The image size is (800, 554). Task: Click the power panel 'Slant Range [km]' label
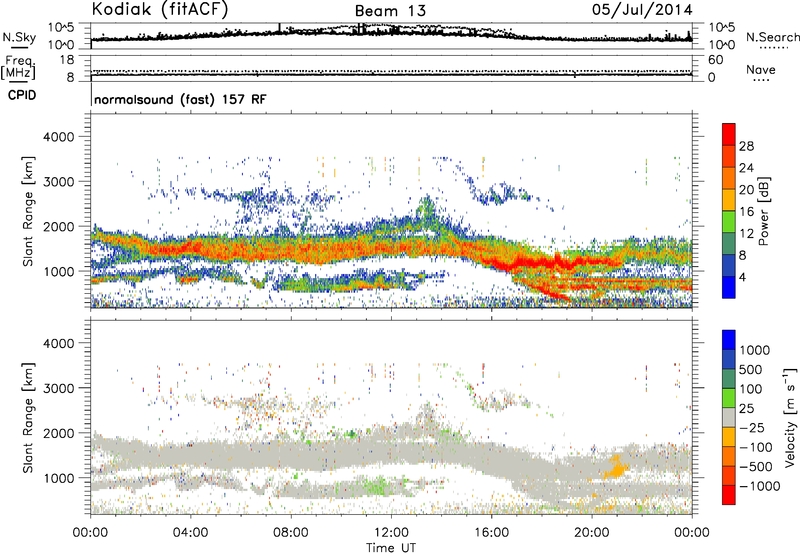(x=28, y=211)
